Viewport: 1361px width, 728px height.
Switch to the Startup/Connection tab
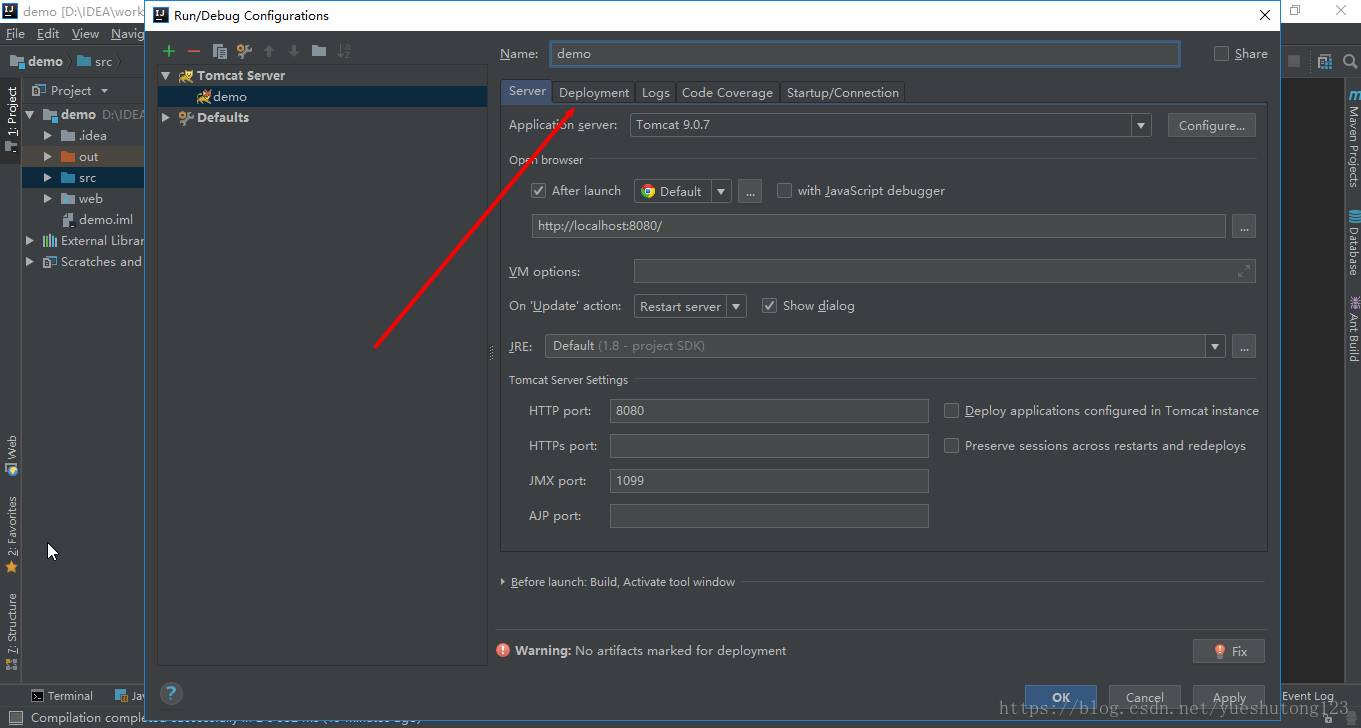(843, 93)
